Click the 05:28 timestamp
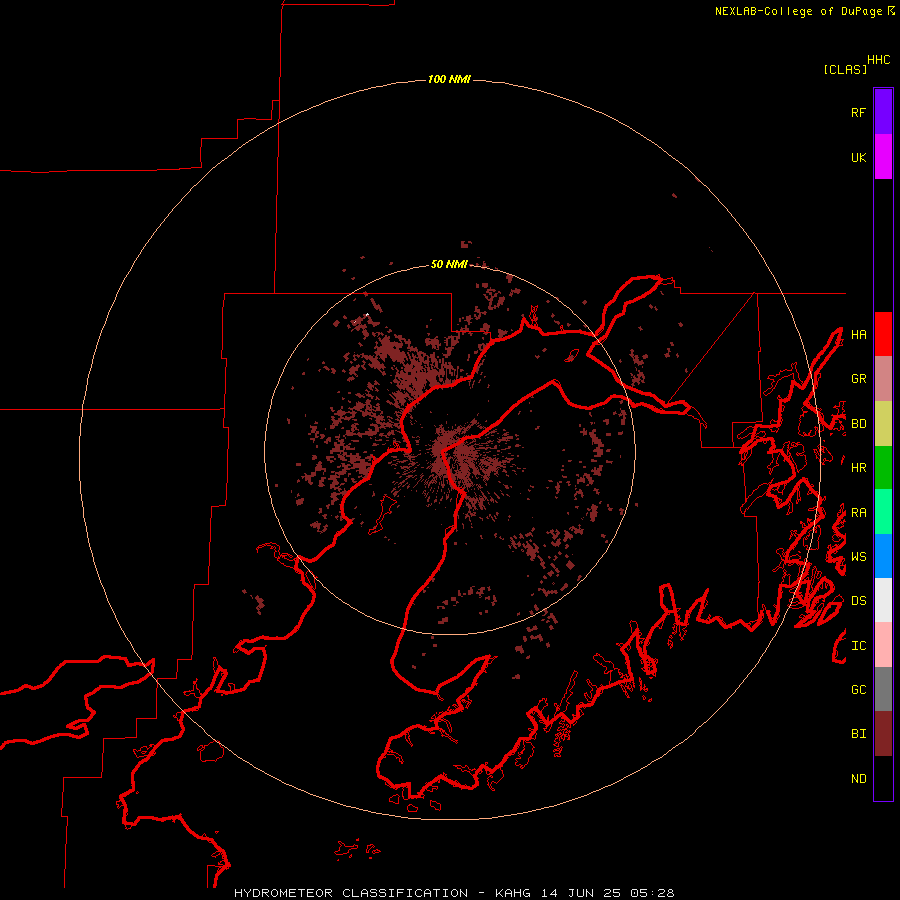Viewport: 900px width, 900px height. coord(651,893)
